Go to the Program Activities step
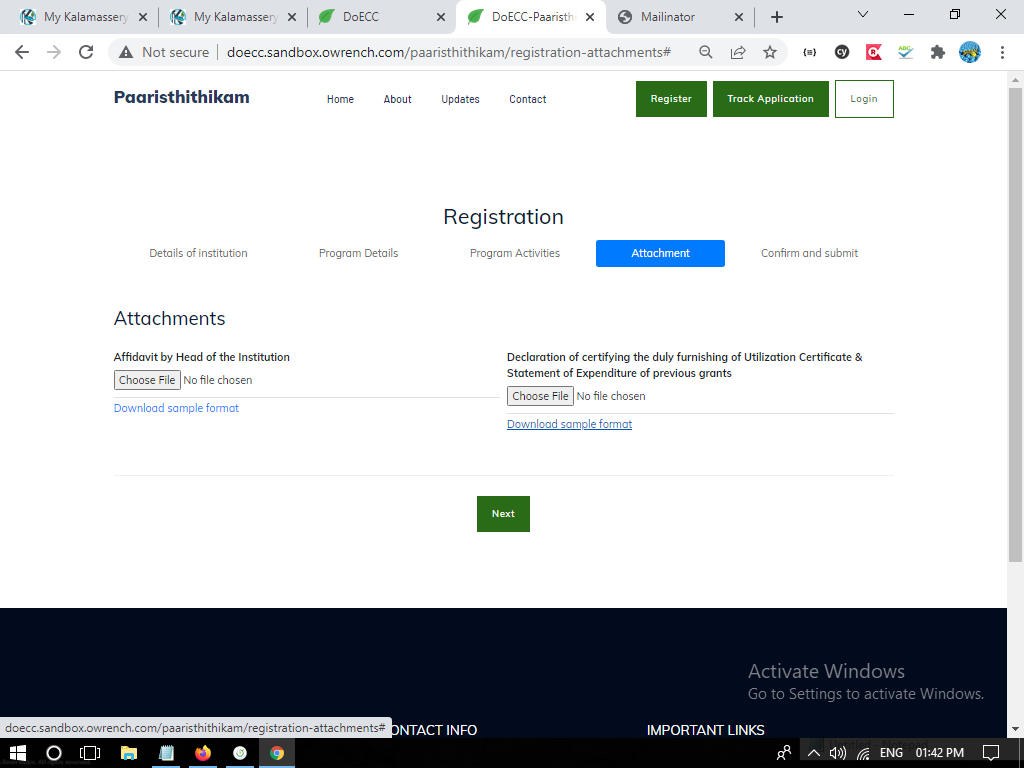Viewport: 1024px width, 768px height. 514,253
